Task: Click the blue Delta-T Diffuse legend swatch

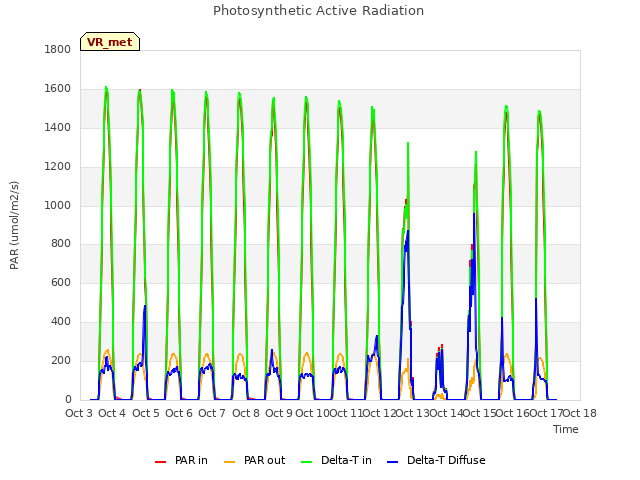Action: 392,462
